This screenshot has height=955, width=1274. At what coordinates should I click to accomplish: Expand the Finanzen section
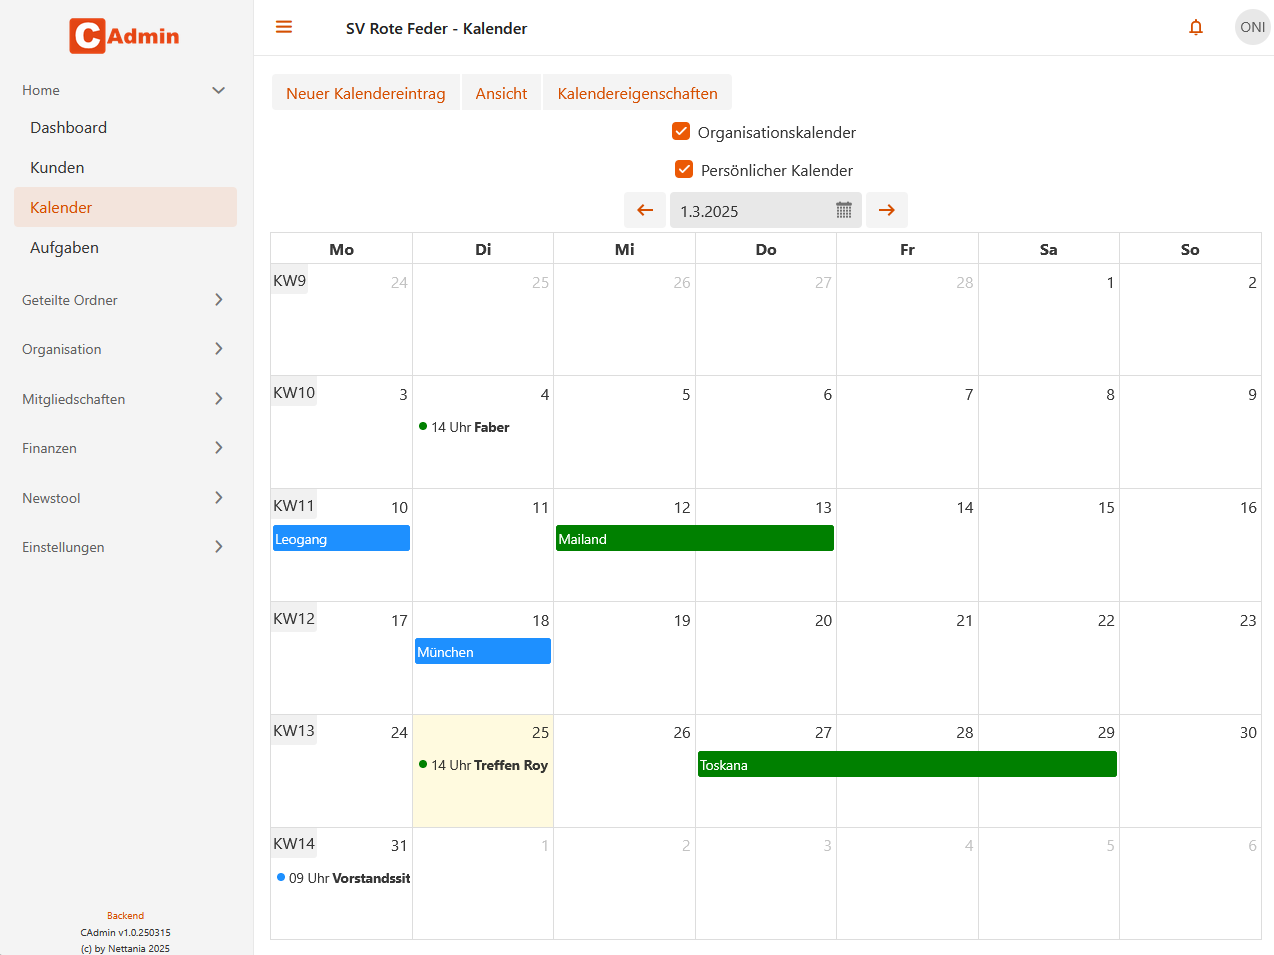tap(126, 448)
